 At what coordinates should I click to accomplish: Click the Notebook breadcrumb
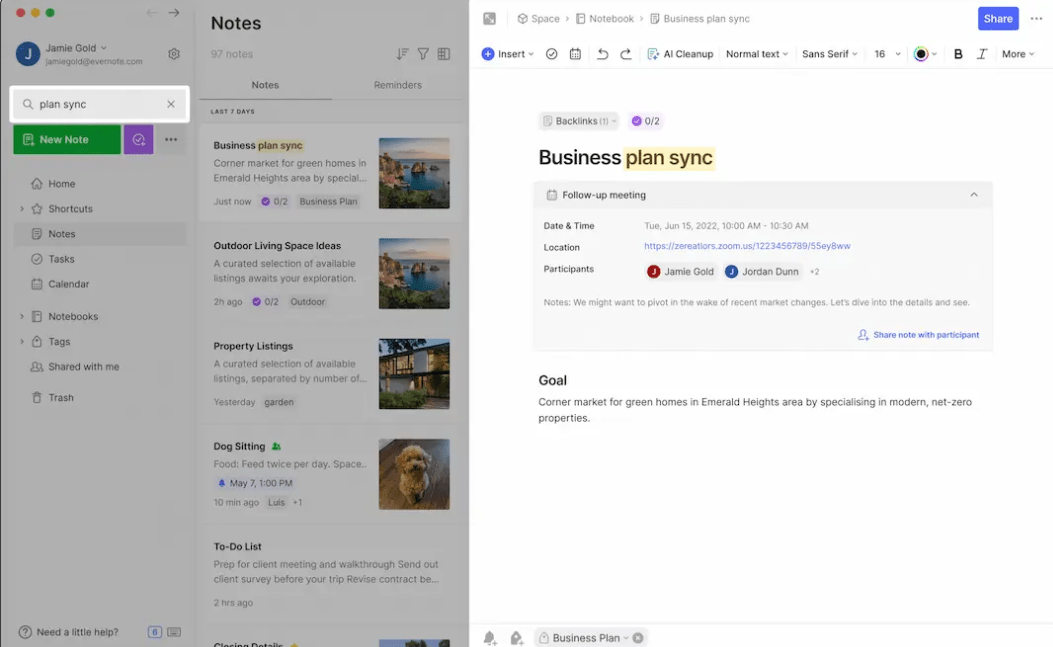click(604, 19)
